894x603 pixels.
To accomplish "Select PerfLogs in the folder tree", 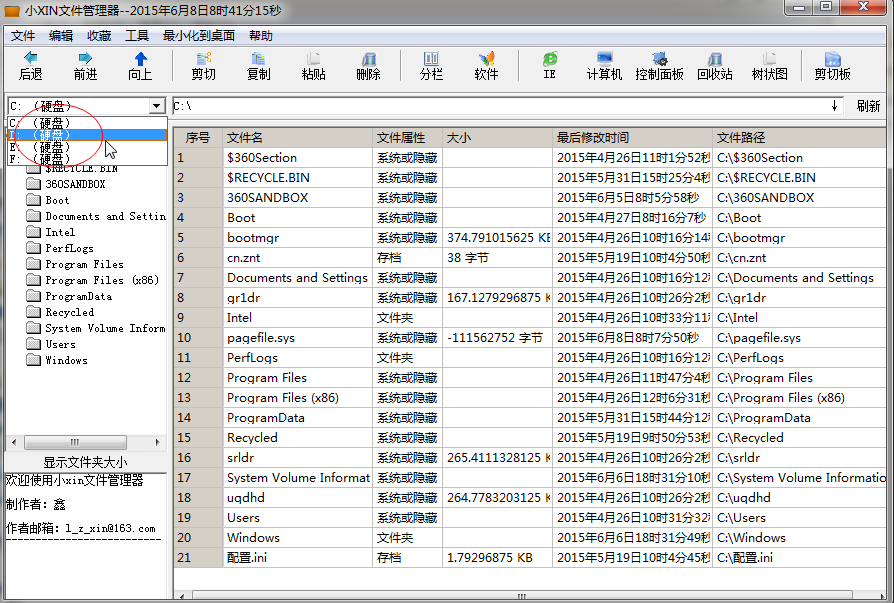I will 69,248.
